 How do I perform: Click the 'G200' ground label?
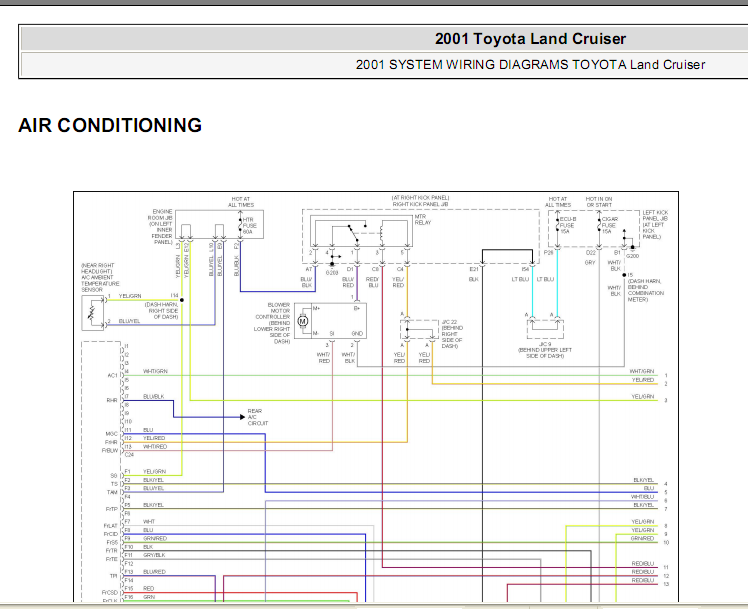pyautogui.click(x=632, y=256)
